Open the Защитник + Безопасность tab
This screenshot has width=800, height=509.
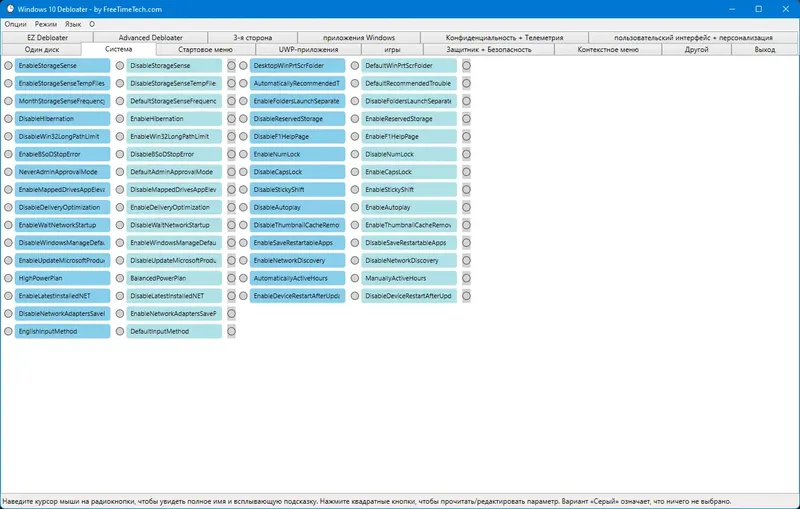489,49
